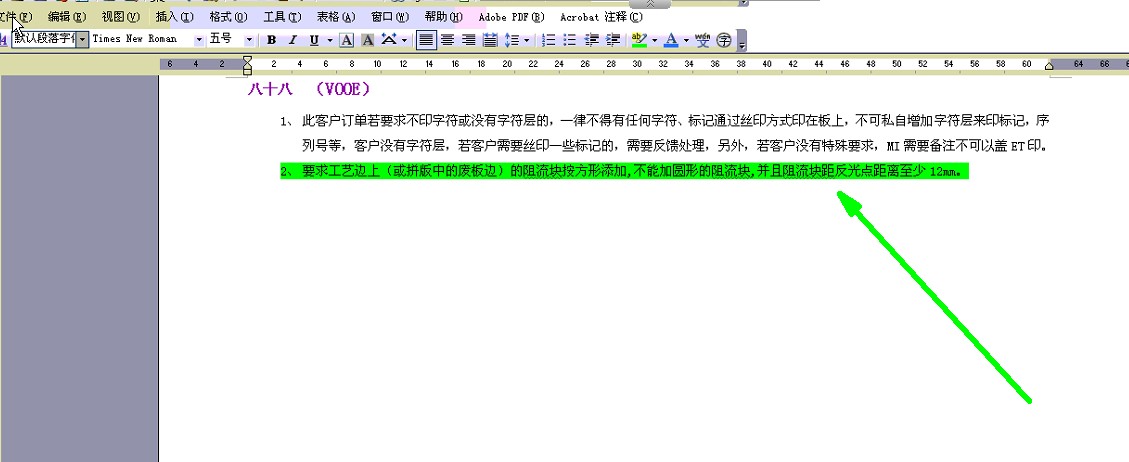
Task: Apply numbered list formatting
Action: [x=549, y=40]
